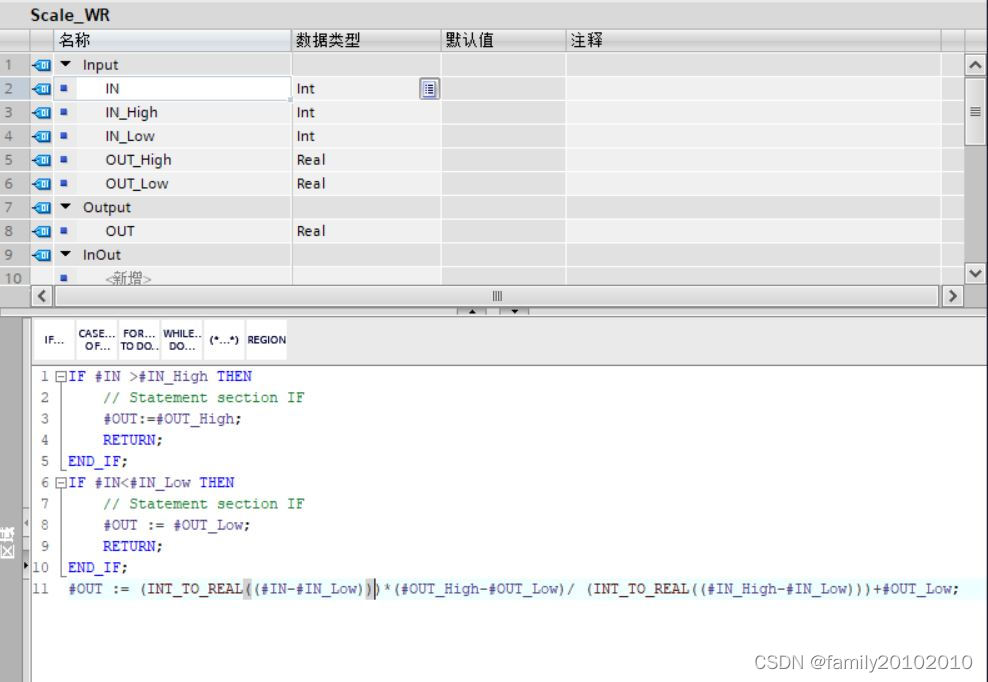The width and height of the screenshot is (988, 682).
Task: Open the data type selector for IN
Action: coord(428,89)
